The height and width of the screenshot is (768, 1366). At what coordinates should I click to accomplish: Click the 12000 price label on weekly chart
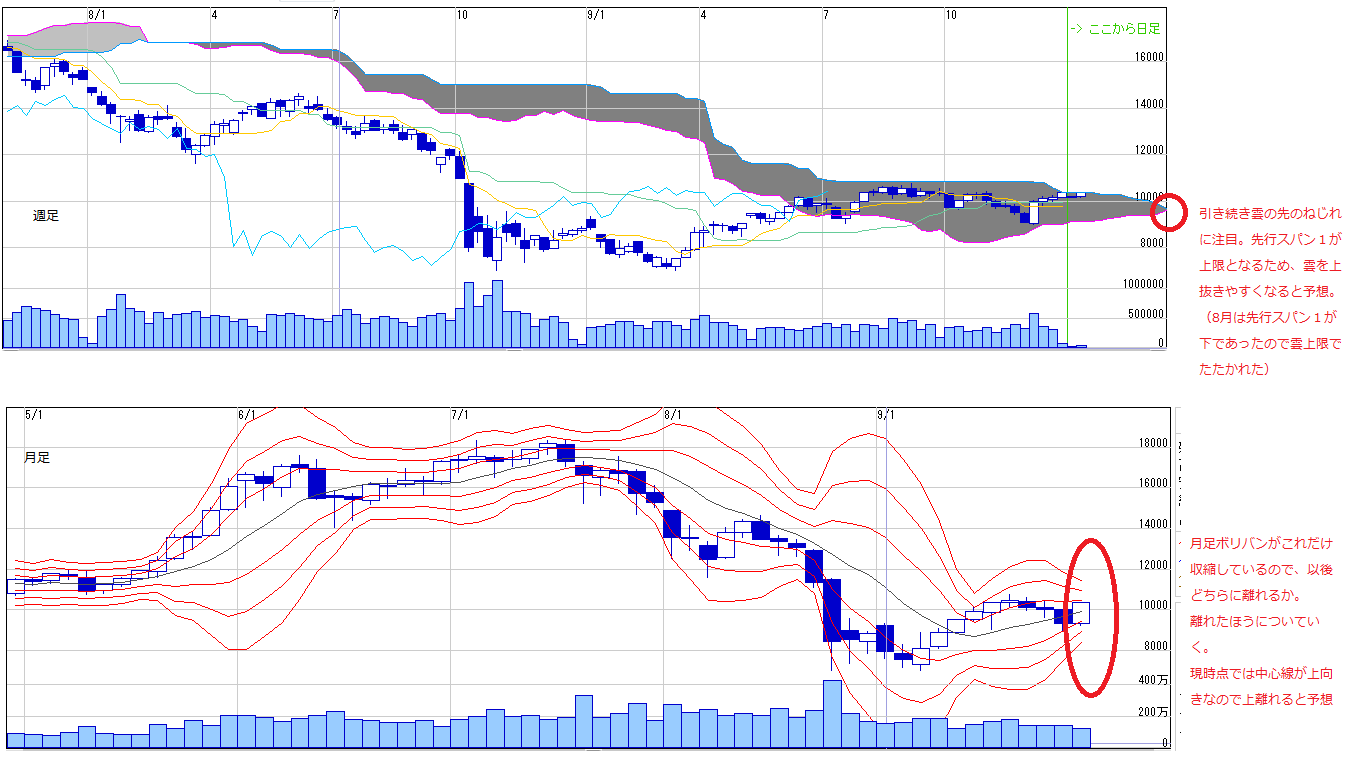[1150, 151]
